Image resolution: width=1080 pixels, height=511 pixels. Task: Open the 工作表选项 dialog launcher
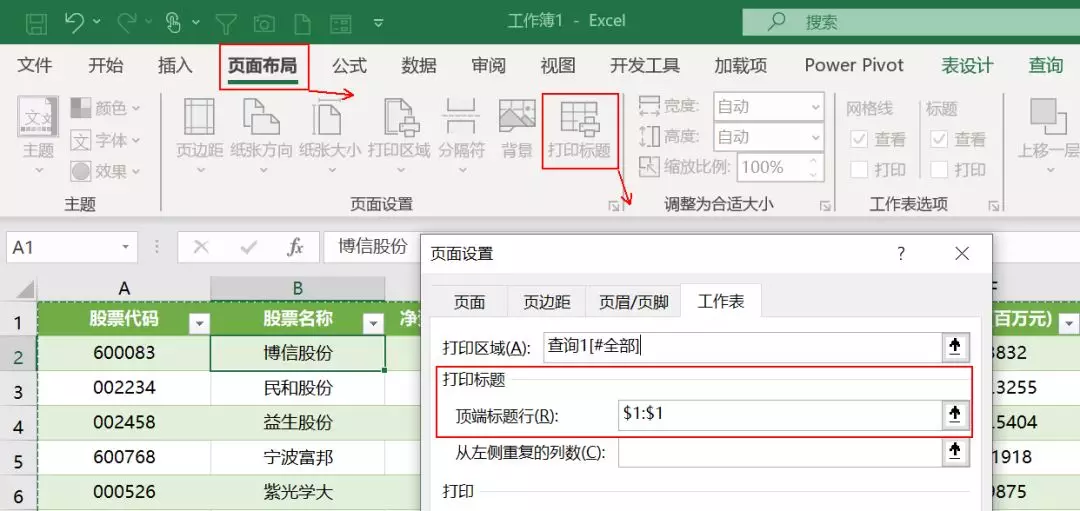(x=993, y=205)
